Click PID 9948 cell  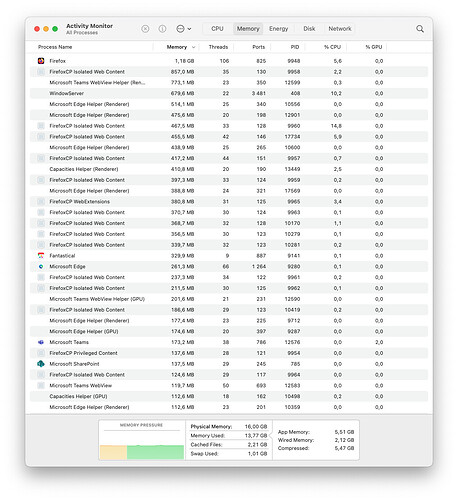294,61
